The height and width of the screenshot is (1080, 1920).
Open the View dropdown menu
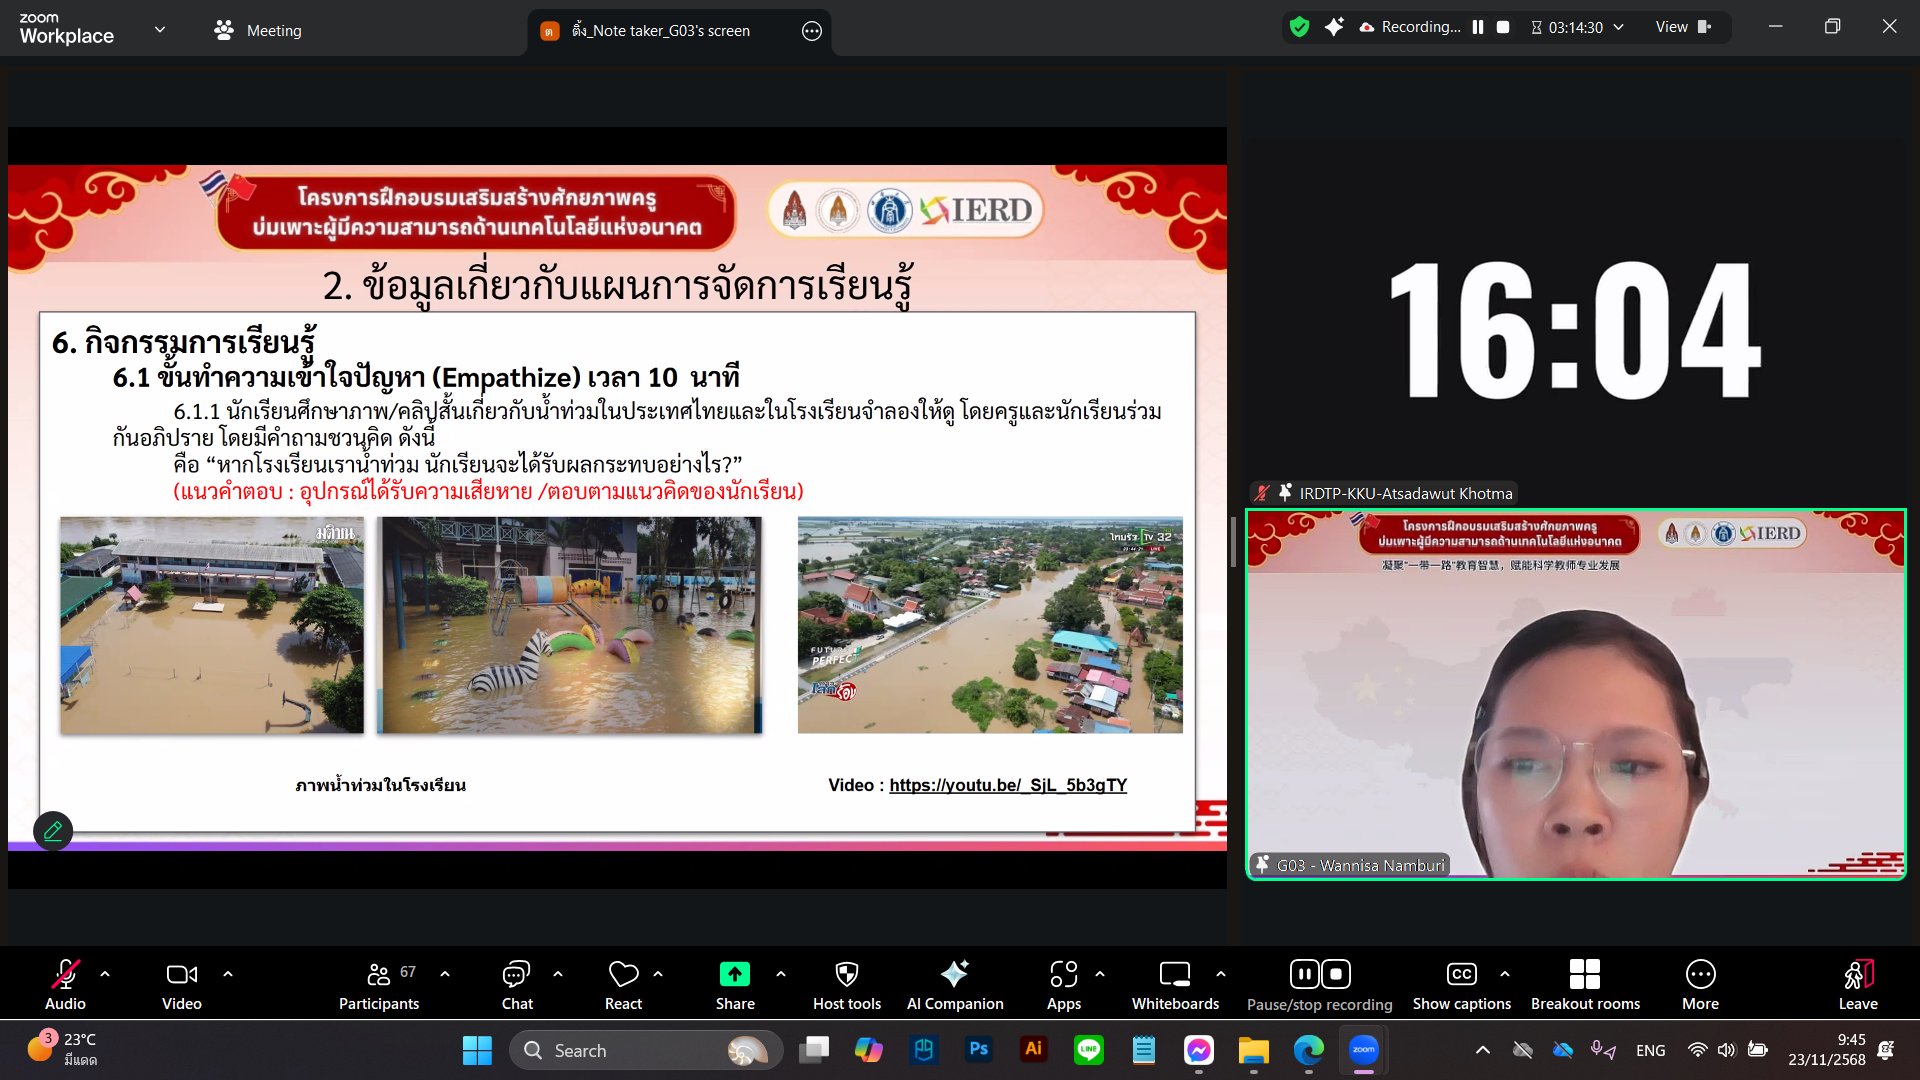point(1682,27)
